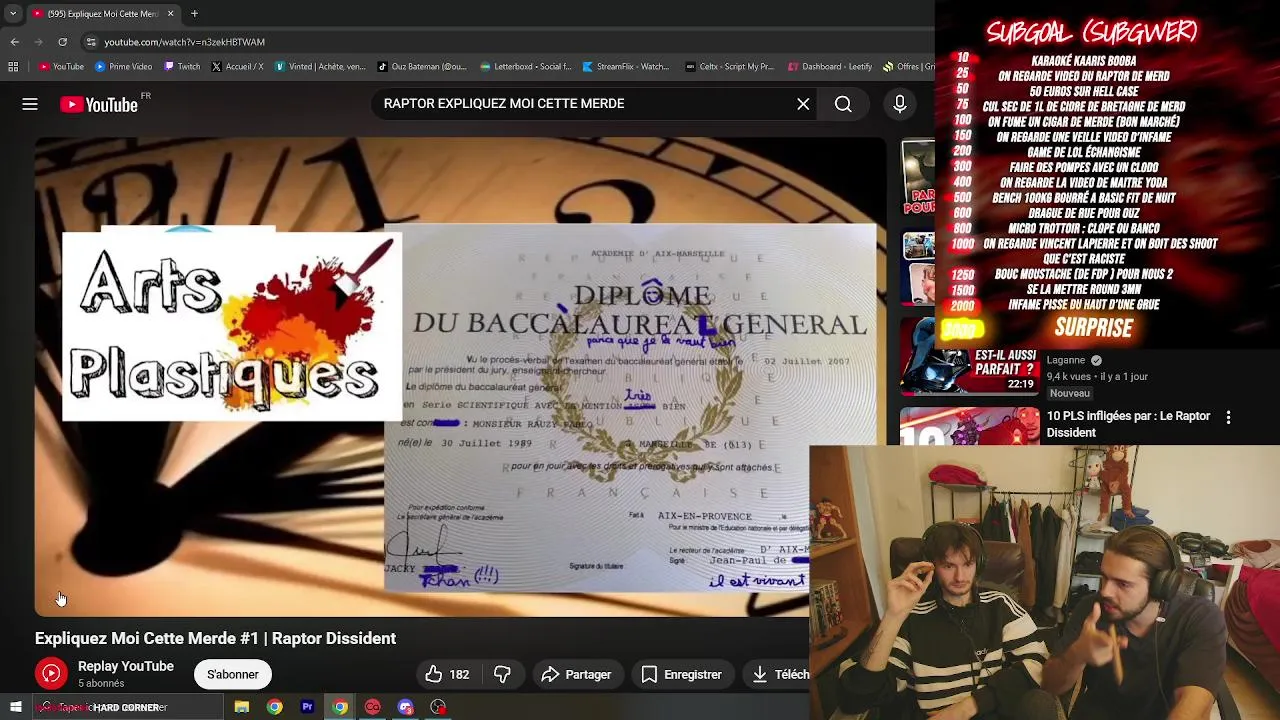Open a new browser tab
The height and width of the screenshot is (720, 1280).
[194, 14]
